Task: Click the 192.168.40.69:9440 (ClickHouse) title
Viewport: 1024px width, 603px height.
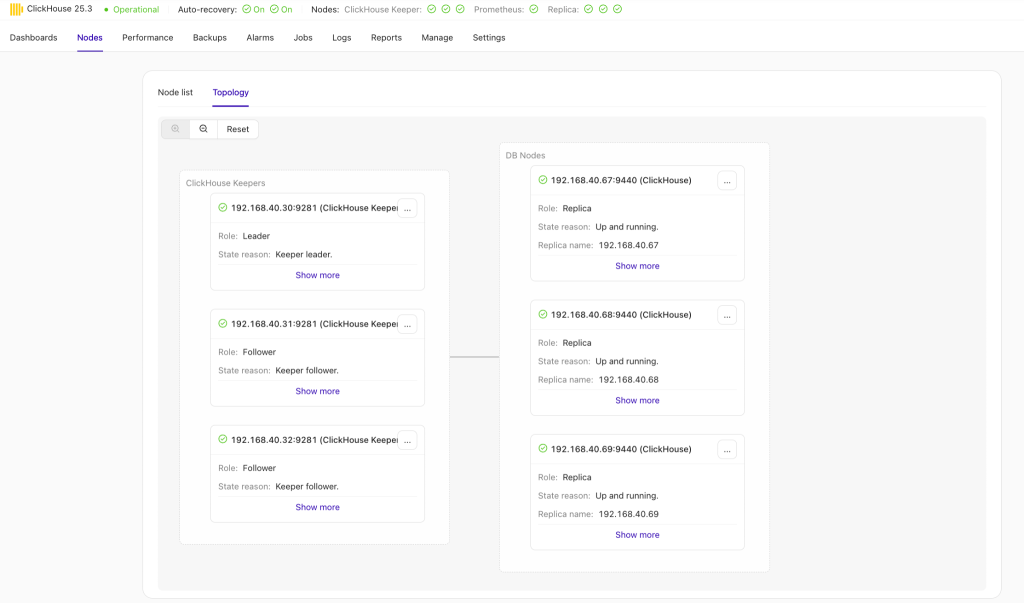Action: (x=621, y=449)
